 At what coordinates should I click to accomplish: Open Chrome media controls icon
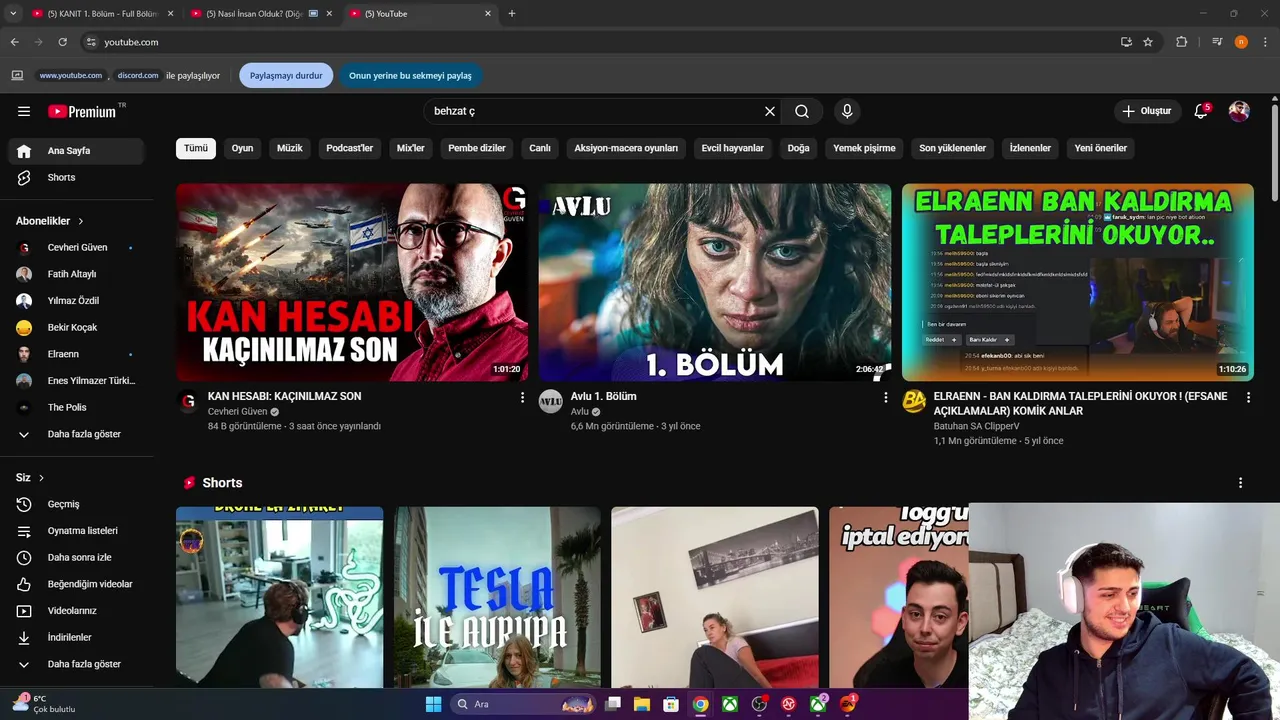pos(1217,42)
